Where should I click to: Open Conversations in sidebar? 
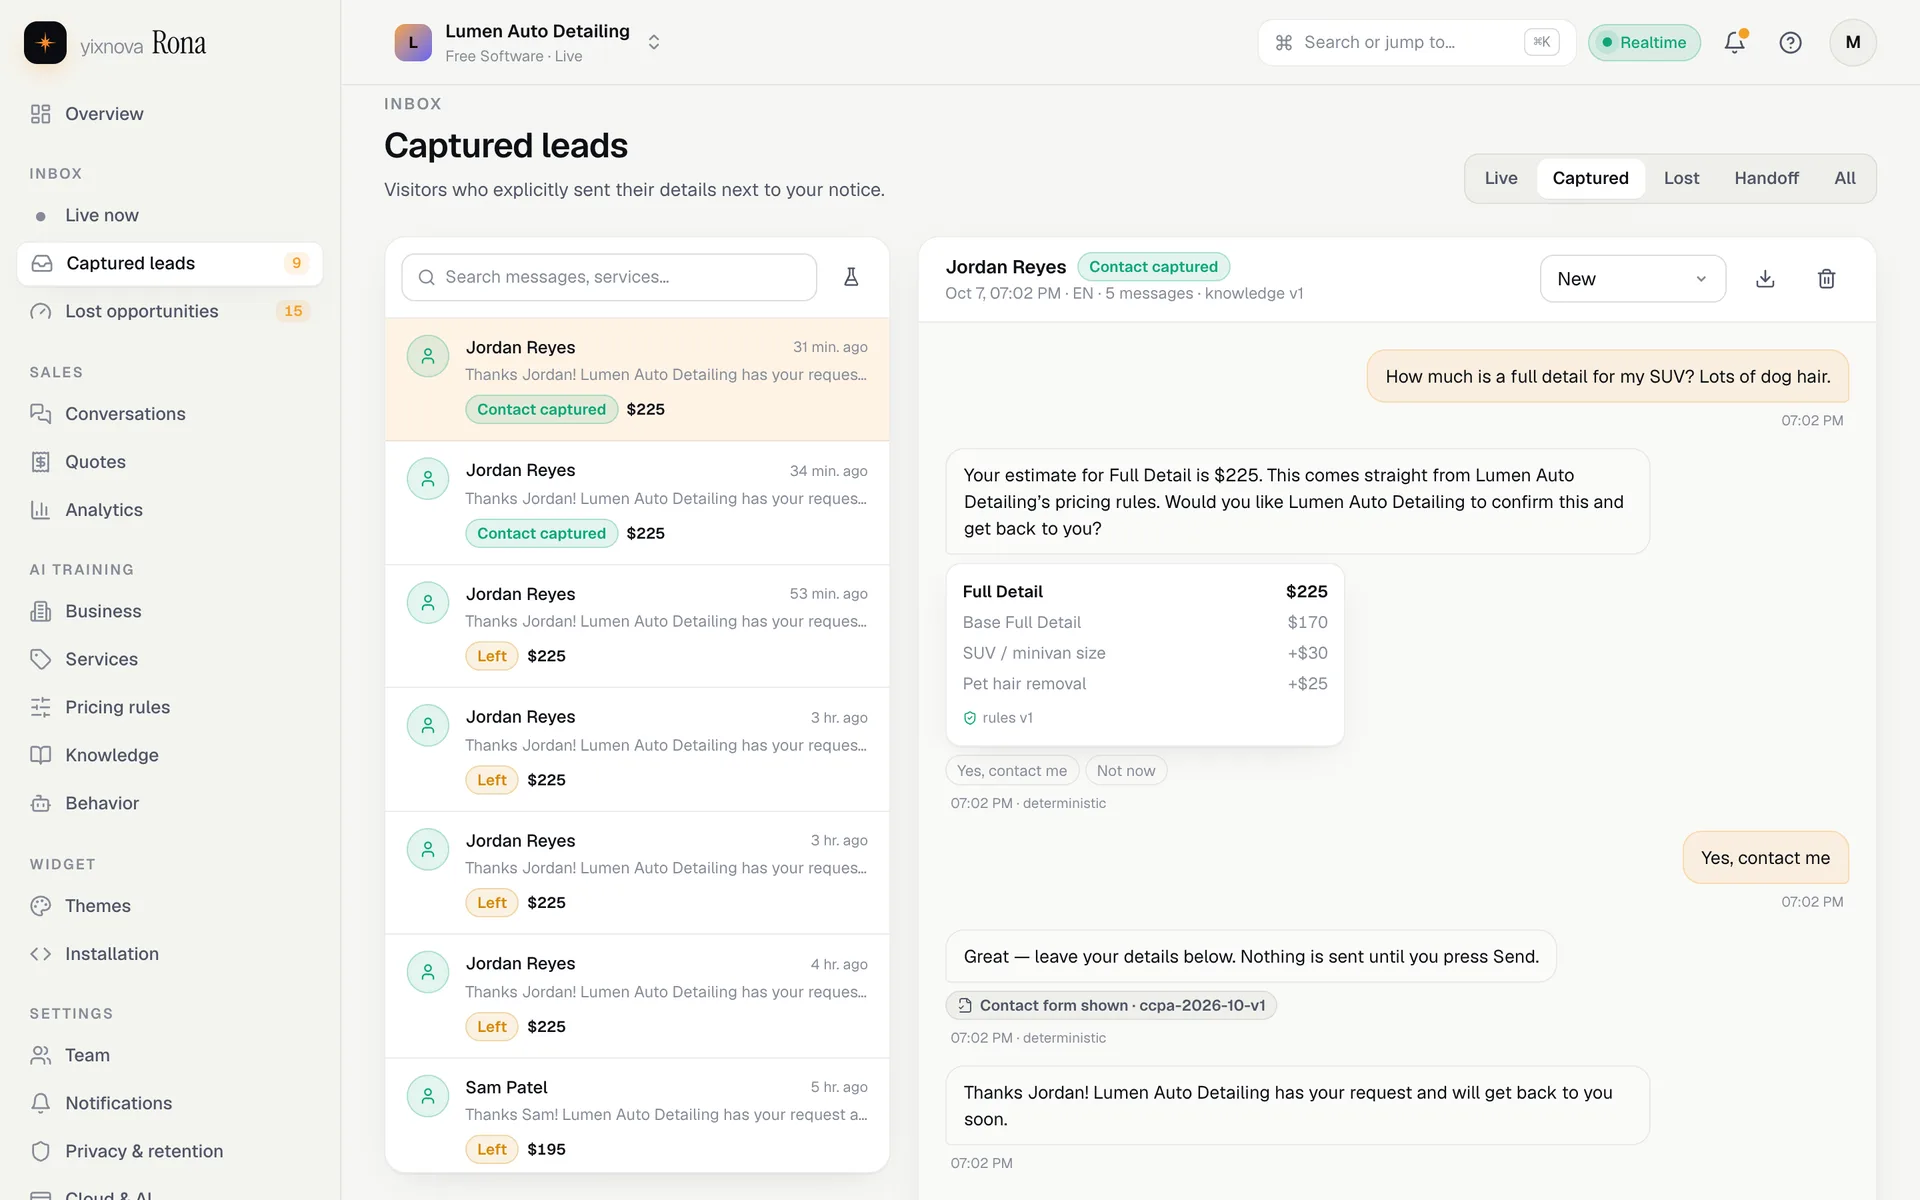click(170, 414)
